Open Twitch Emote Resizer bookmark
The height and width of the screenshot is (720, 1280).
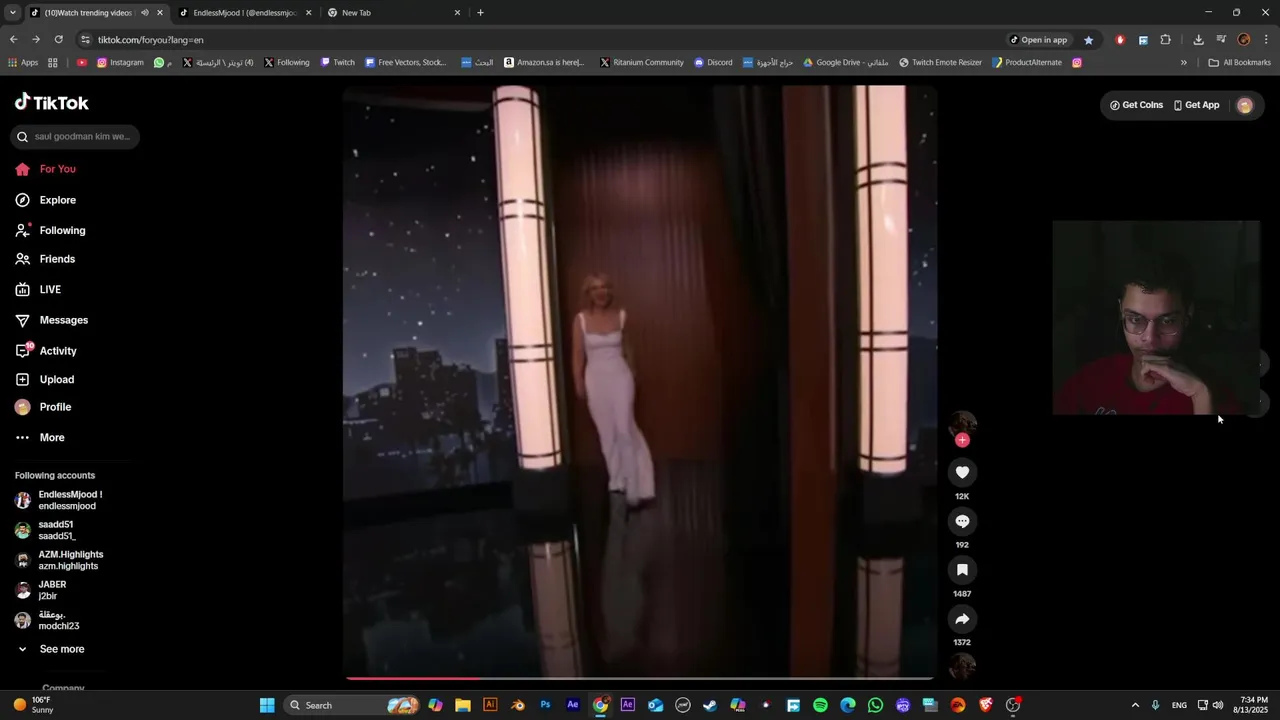click(941, 62)
